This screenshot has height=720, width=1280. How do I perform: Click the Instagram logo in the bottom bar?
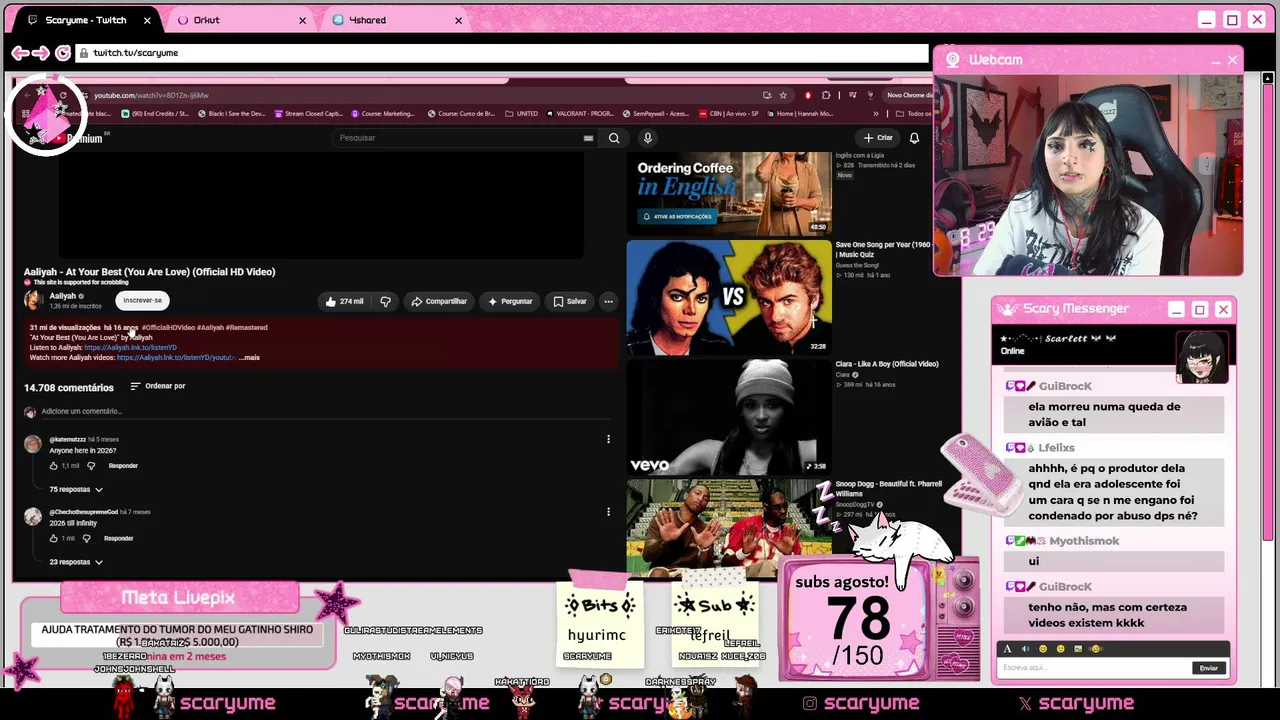(x=810, y=703)
